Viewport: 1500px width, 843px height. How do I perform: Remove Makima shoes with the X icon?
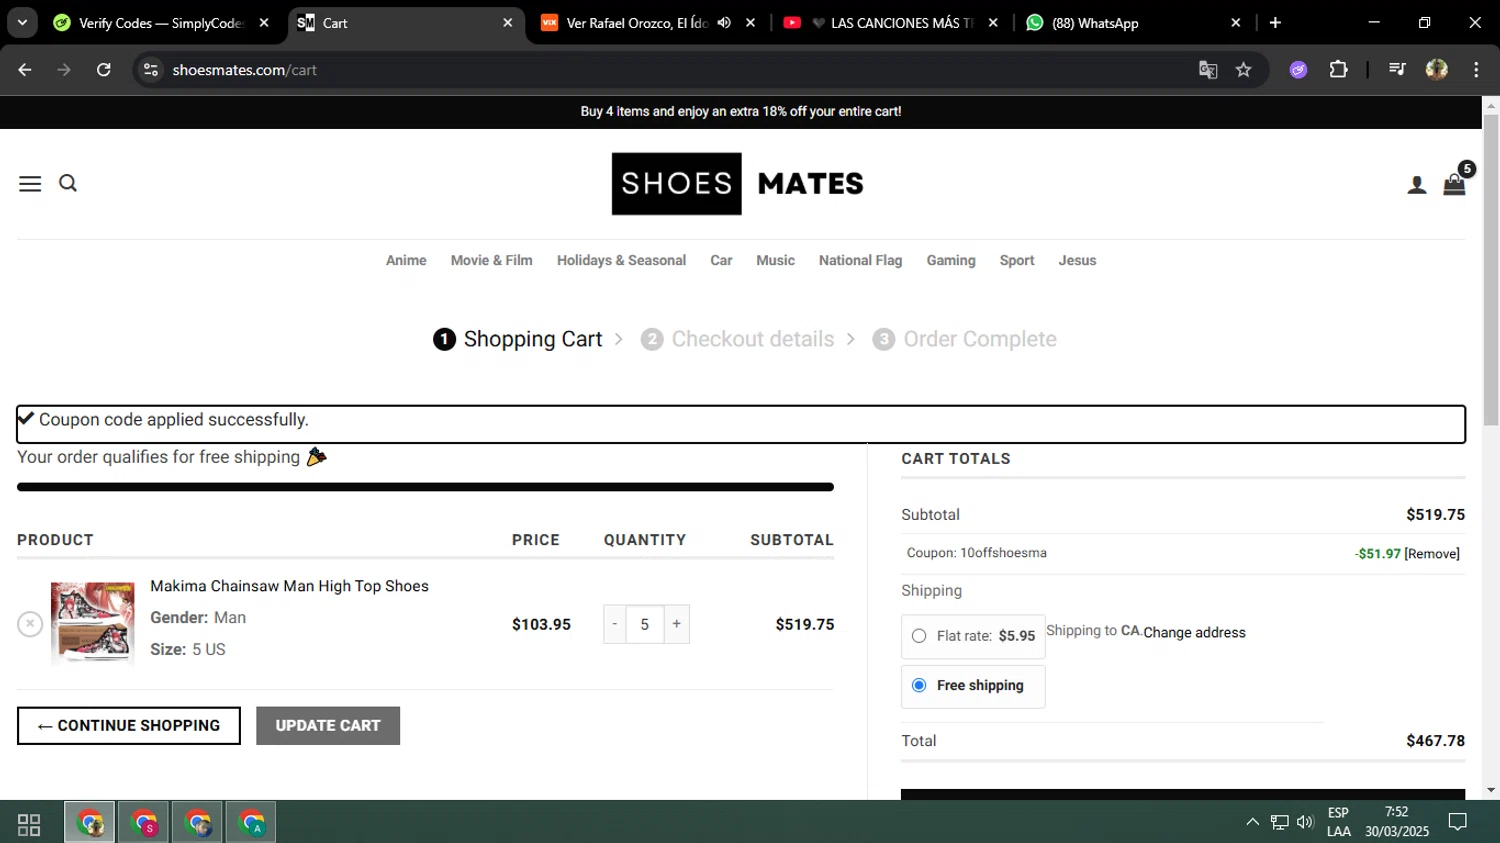click(x=30, y=624)
